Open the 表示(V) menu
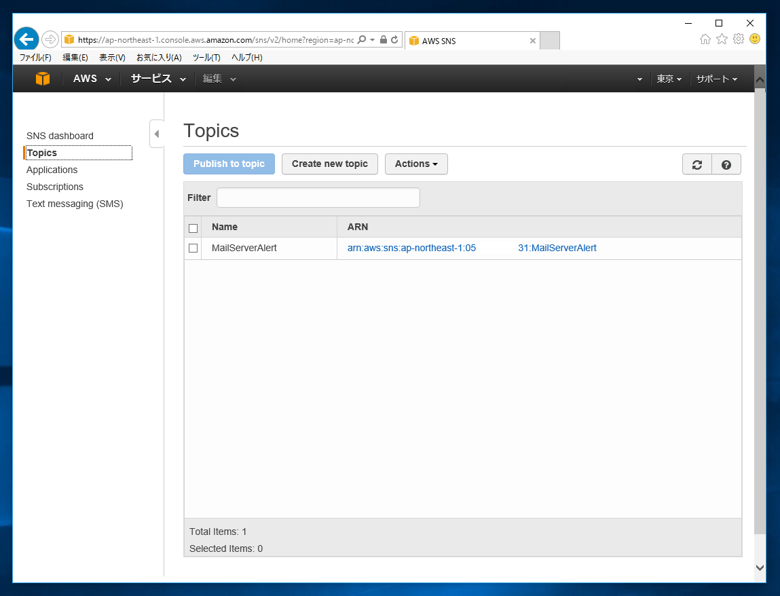This screenshot has height=596, width=780. (112, 58)
